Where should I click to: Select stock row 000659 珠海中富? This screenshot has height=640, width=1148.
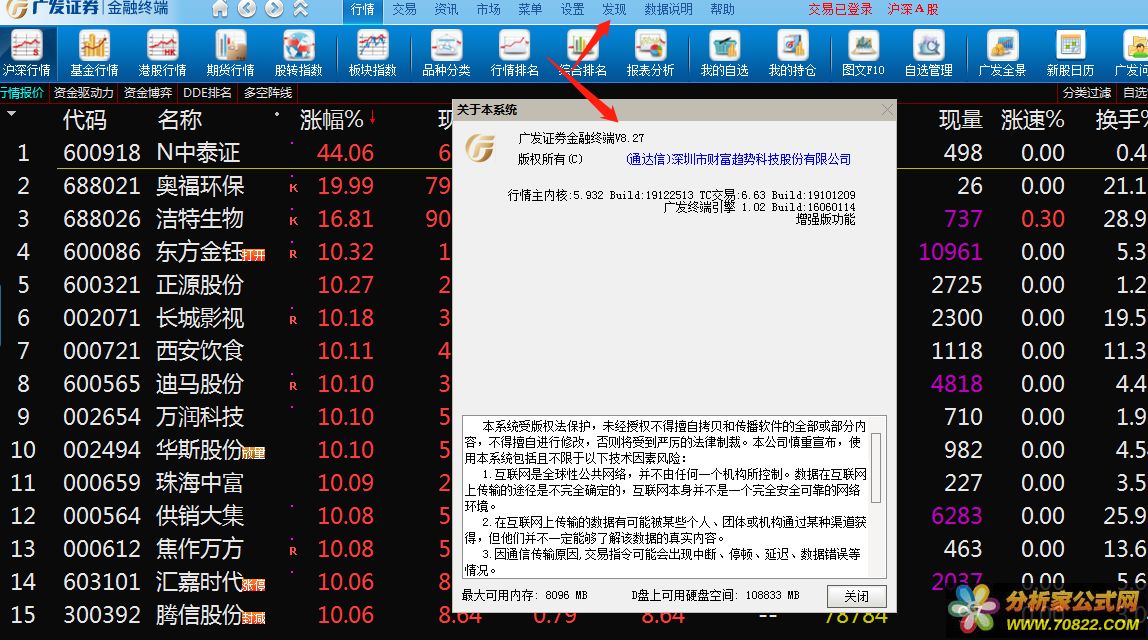pyautogui.click(x=226, y=483)
